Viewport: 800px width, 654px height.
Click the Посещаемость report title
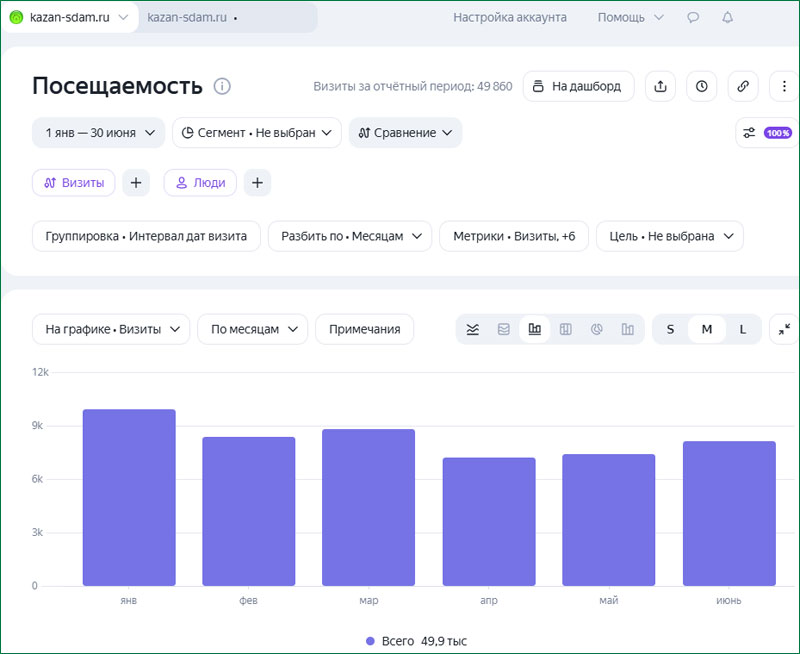point(117,86)
